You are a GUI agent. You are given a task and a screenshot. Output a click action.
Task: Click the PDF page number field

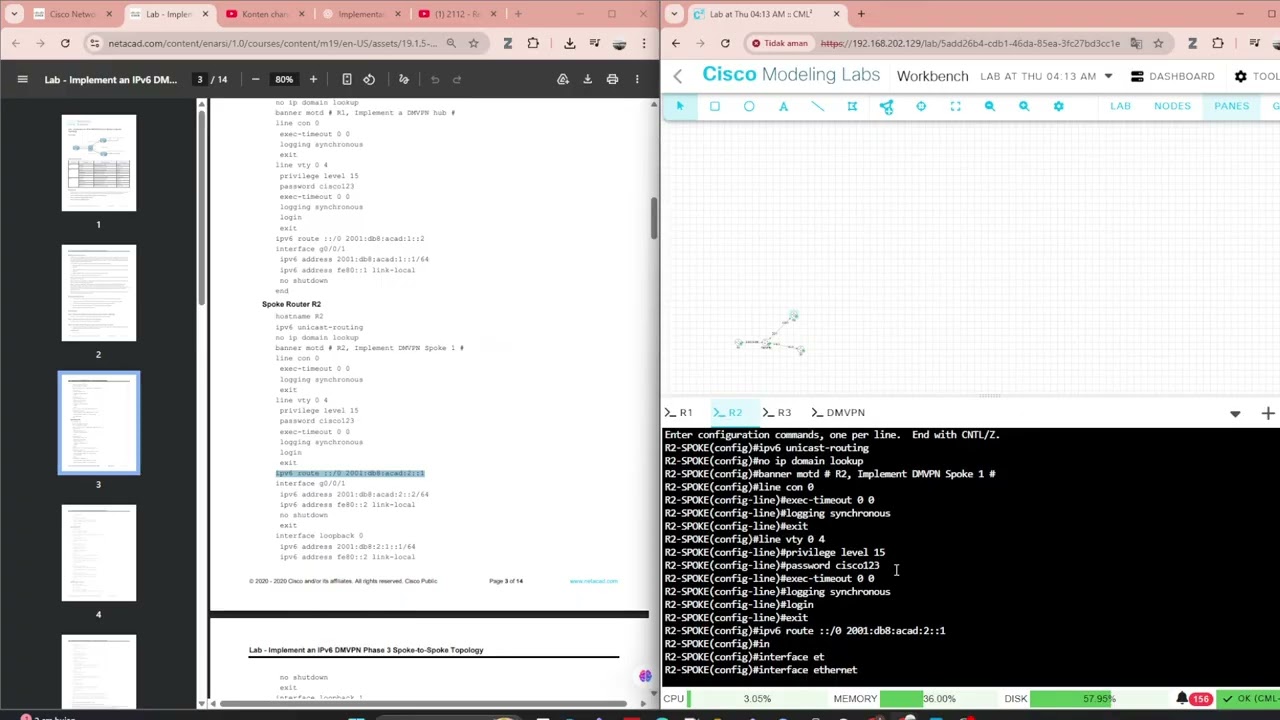point(200,79)
